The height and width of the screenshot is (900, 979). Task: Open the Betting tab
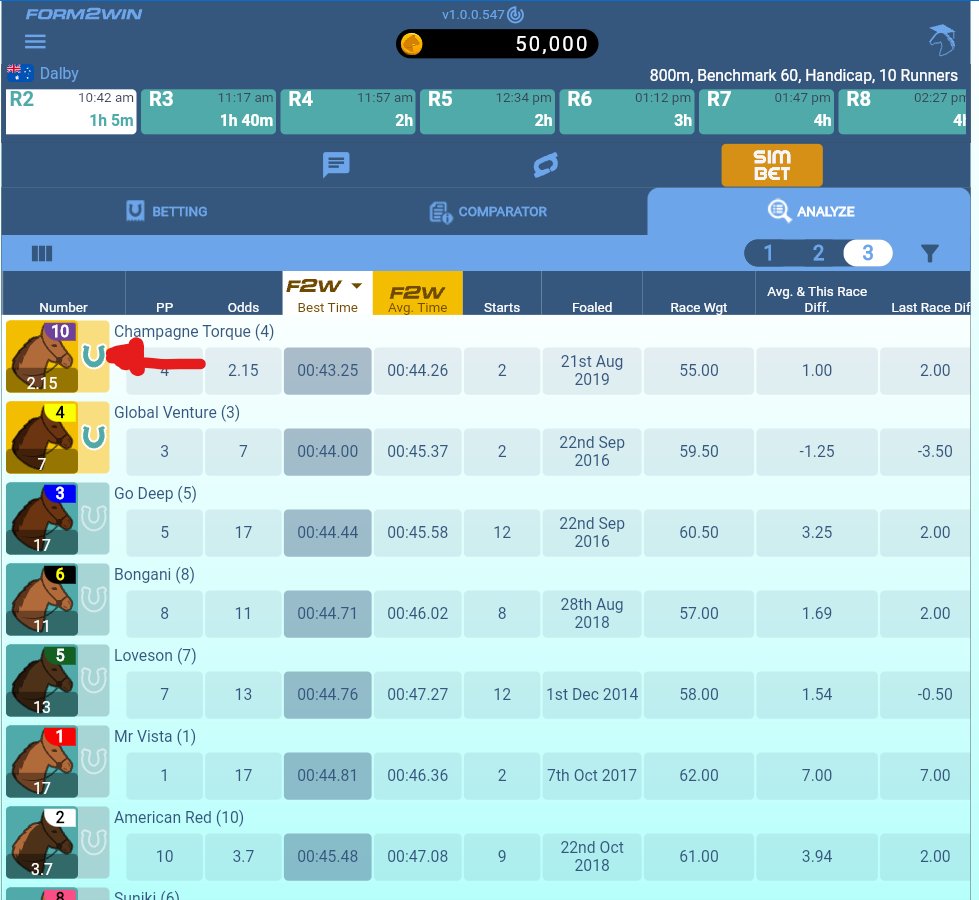pyautogui.click(x=167, y=211)
